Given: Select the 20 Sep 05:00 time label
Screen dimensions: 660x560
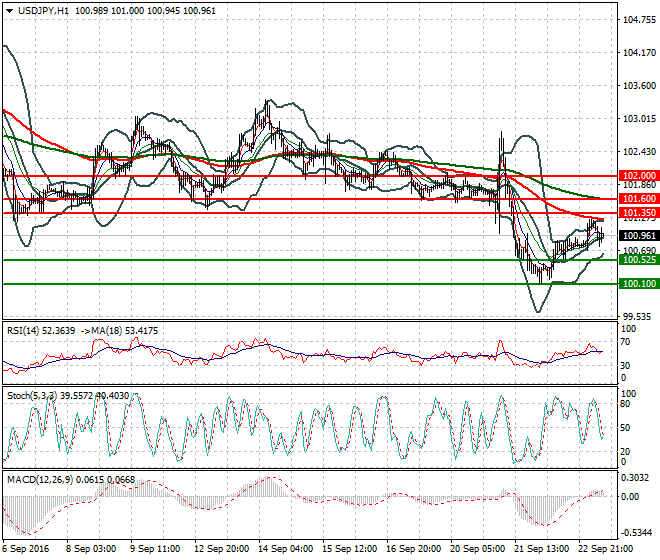Looking at the screenshot, I should pyautogui.click(x=476, y=549).
